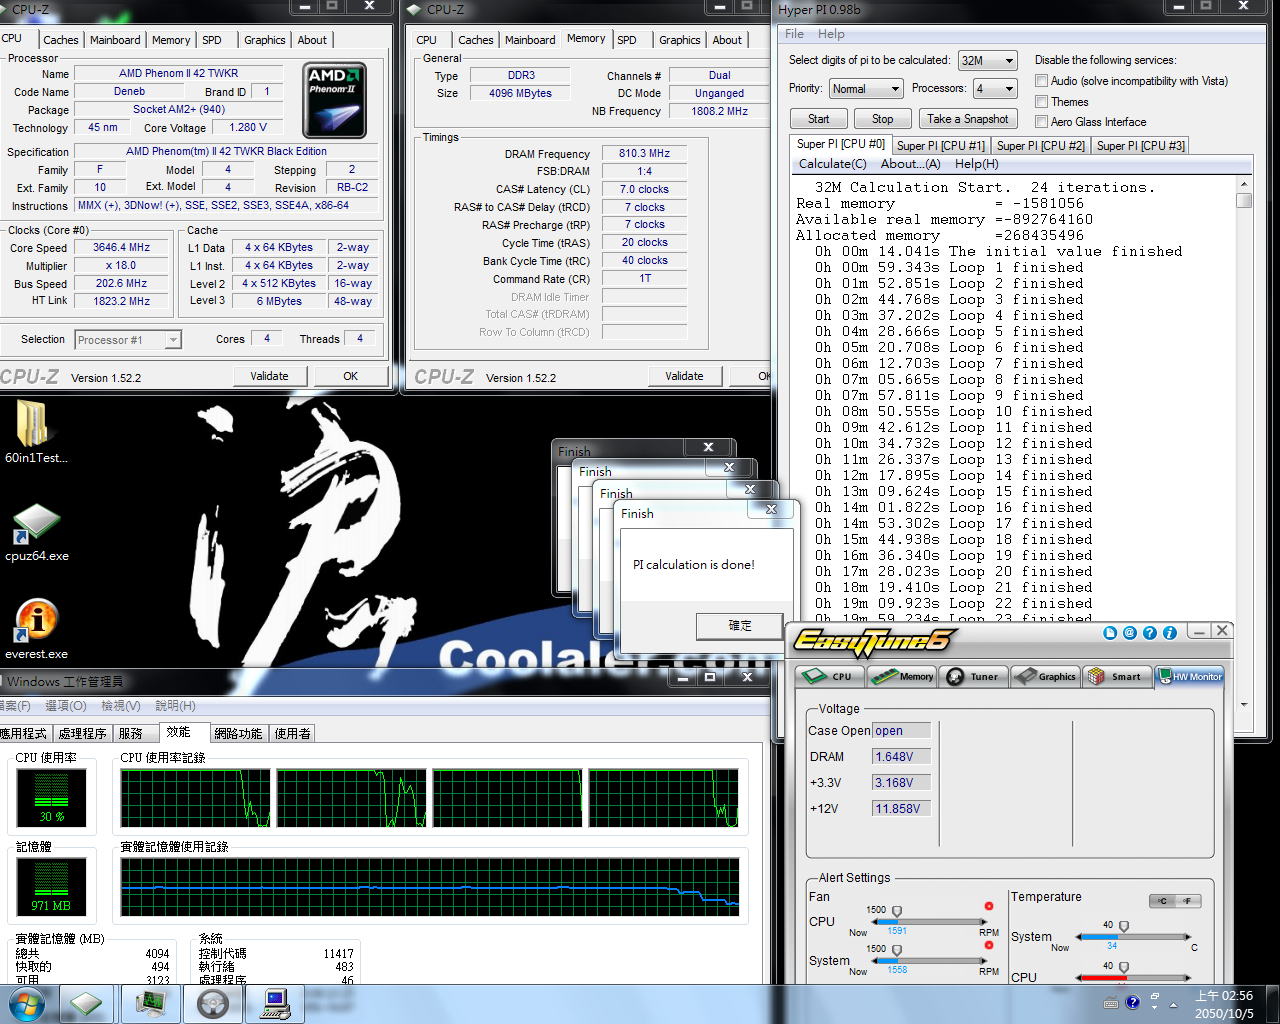Switch temperature unit to °F
Screen dimensions: 1280x1024
1187,901
